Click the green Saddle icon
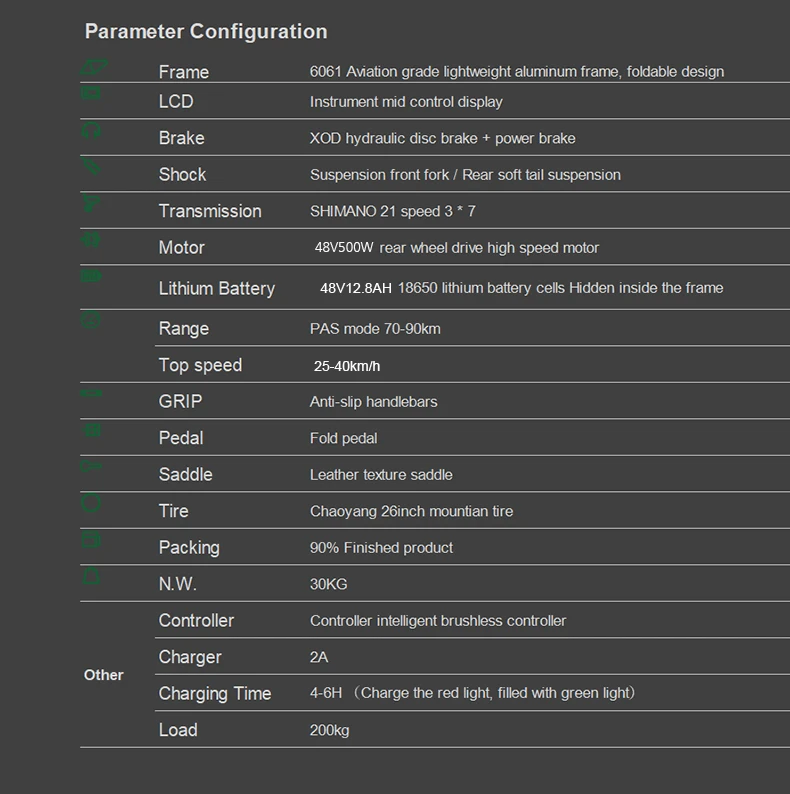This screenshot has height=794, width=790. pyautogui.click(x=92, y=466)
